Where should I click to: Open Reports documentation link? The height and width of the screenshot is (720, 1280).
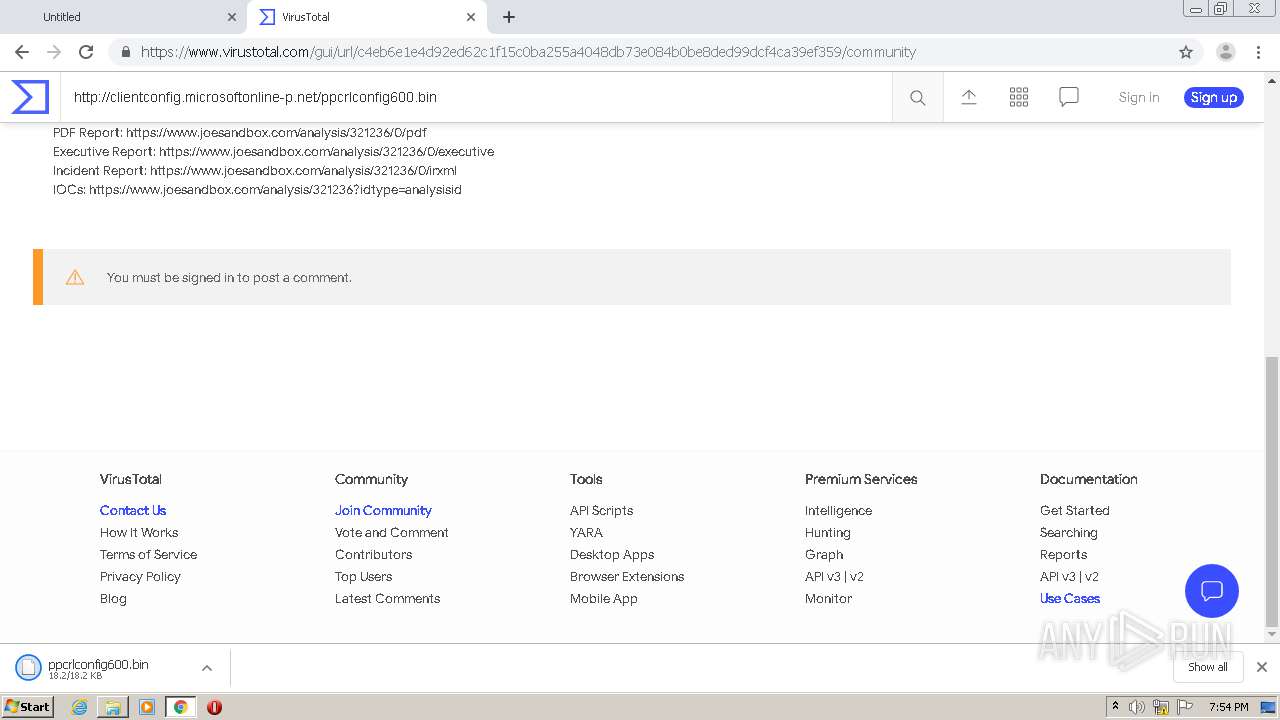click(1063, 554)
